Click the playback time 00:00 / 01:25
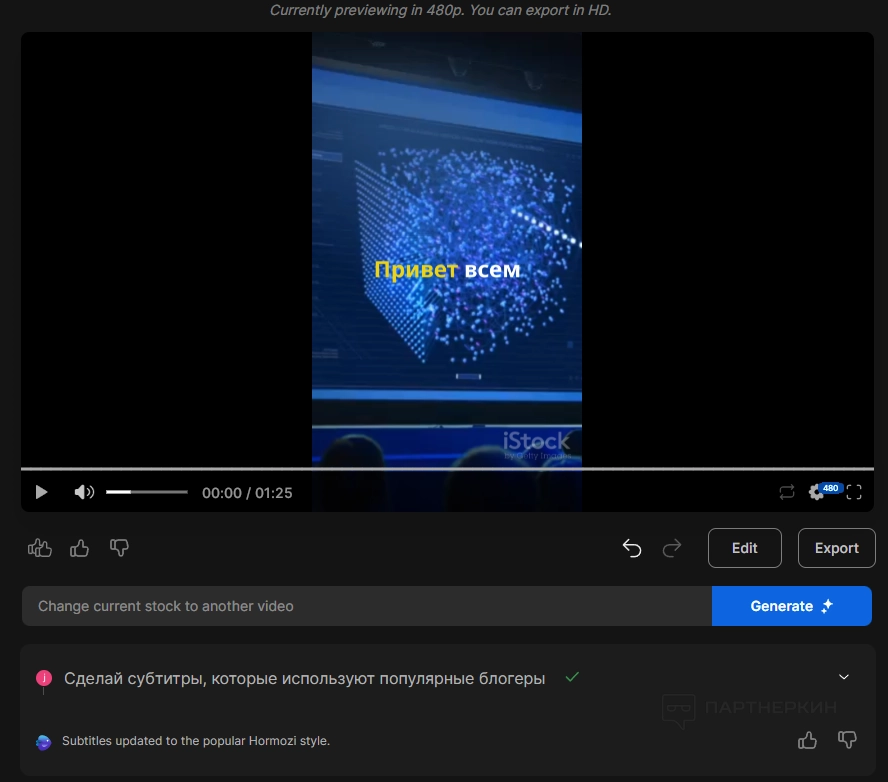Screen dimensions: 888x782 coord(247,493)
